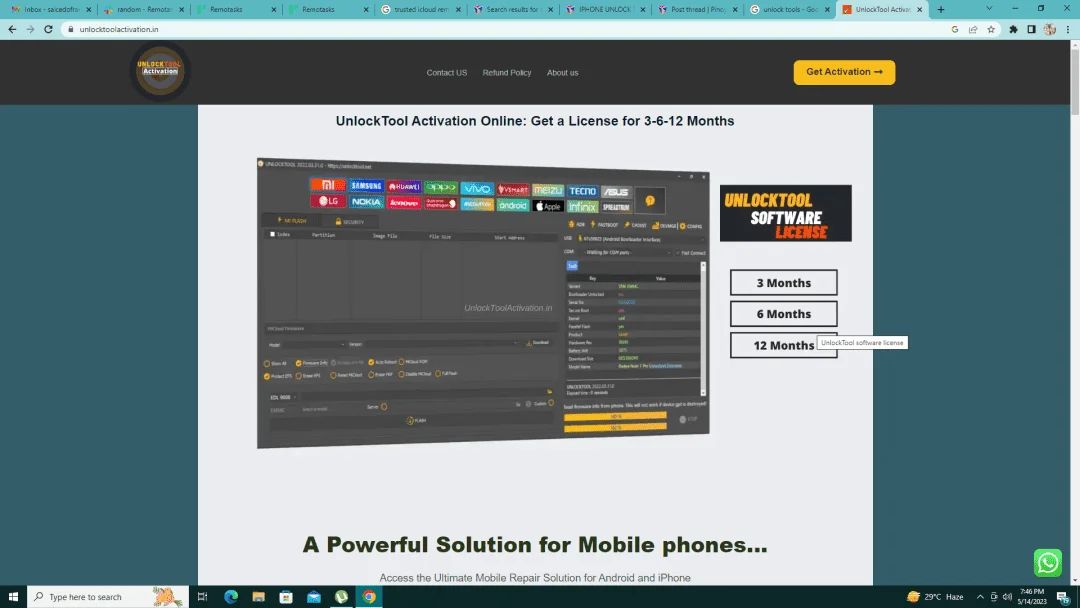The image size is (1080, 608).
Task: Open File Explorer from the taskbar
Action: coord(258,596)
